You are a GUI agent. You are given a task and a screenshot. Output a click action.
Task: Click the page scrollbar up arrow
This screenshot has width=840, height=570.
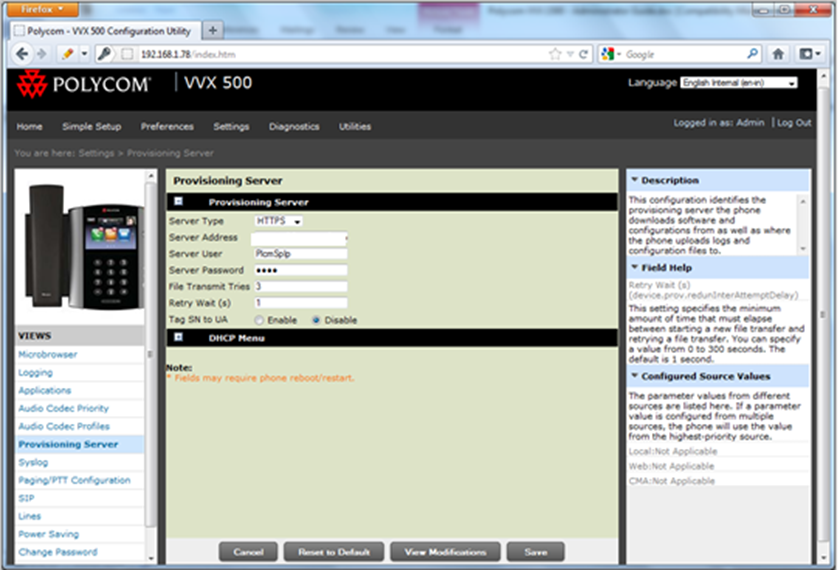824,76
